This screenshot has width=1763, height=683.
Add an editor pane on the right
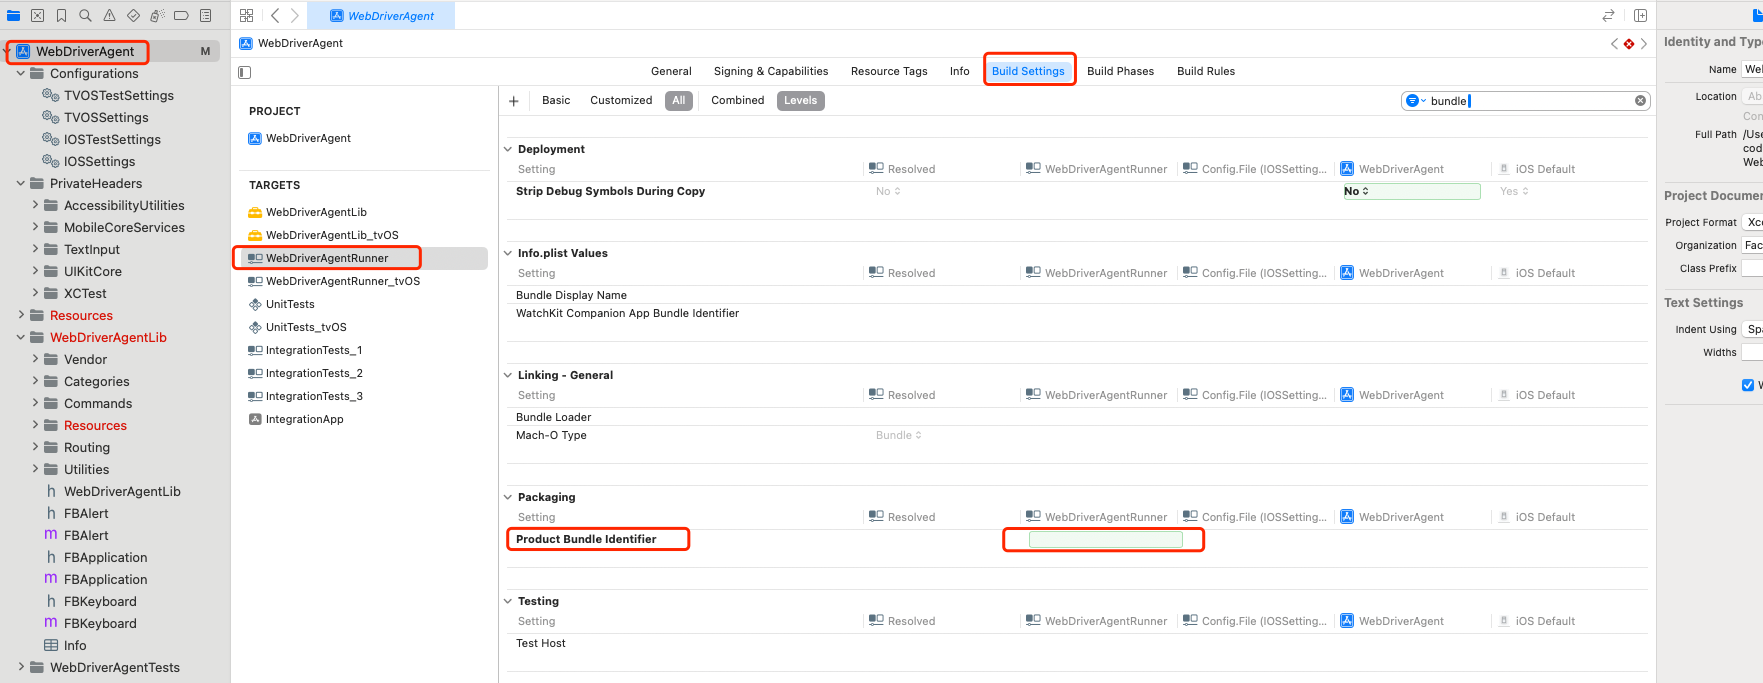(x=1640, y=15)
